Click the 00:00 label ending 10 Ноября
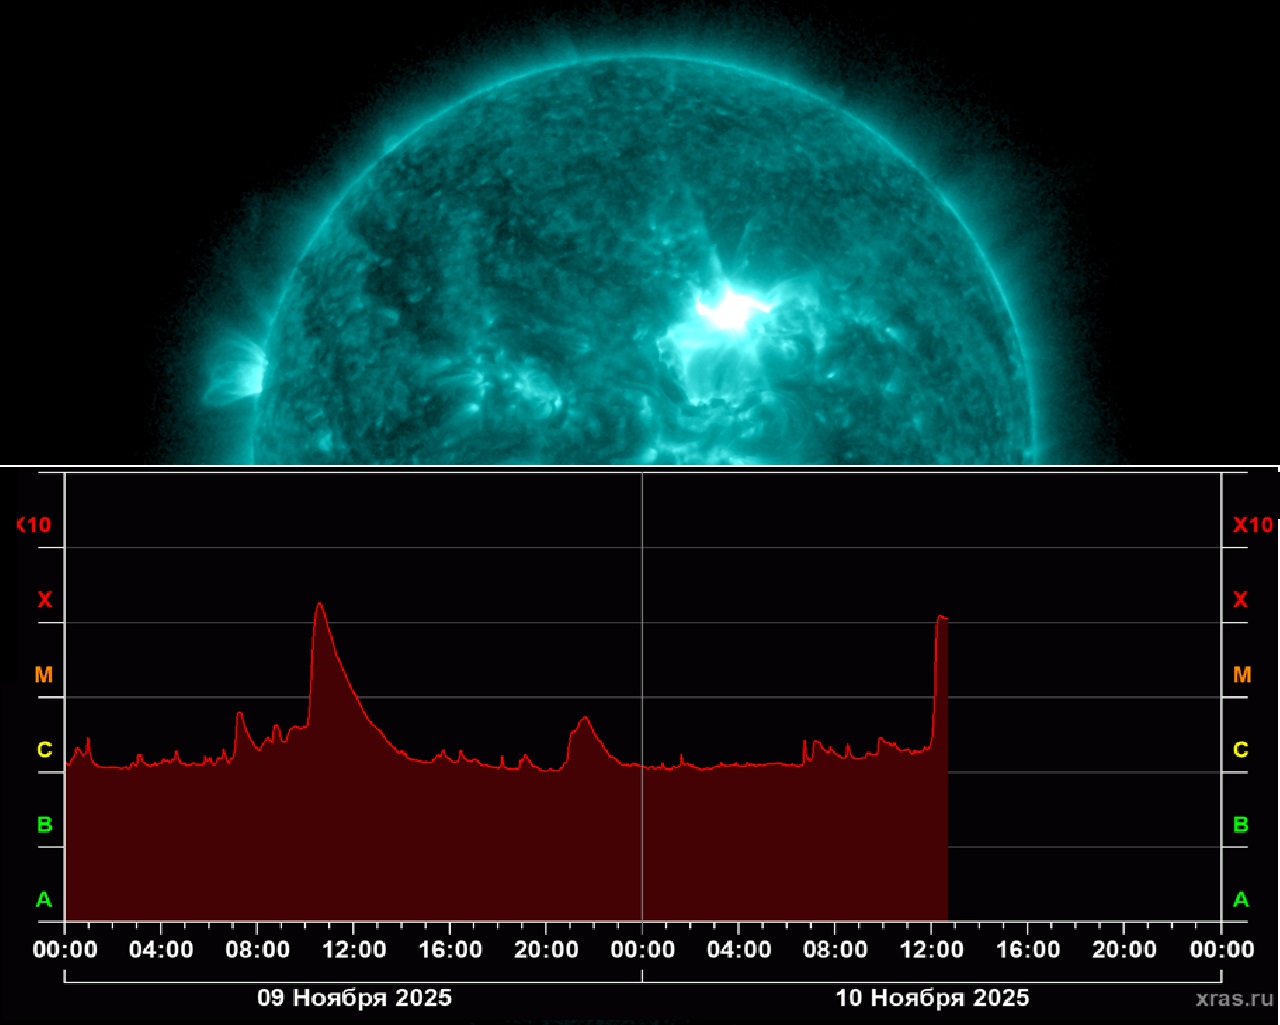 (1221, 949)
